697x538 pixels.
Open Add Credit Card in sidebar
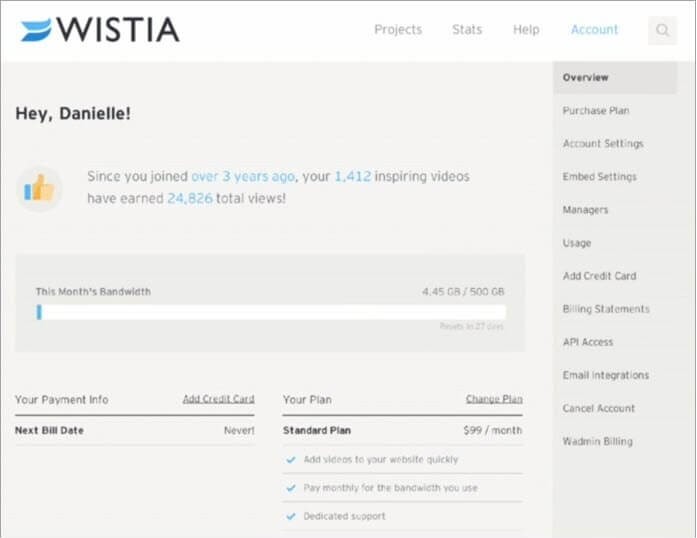[x=599, y=276]
